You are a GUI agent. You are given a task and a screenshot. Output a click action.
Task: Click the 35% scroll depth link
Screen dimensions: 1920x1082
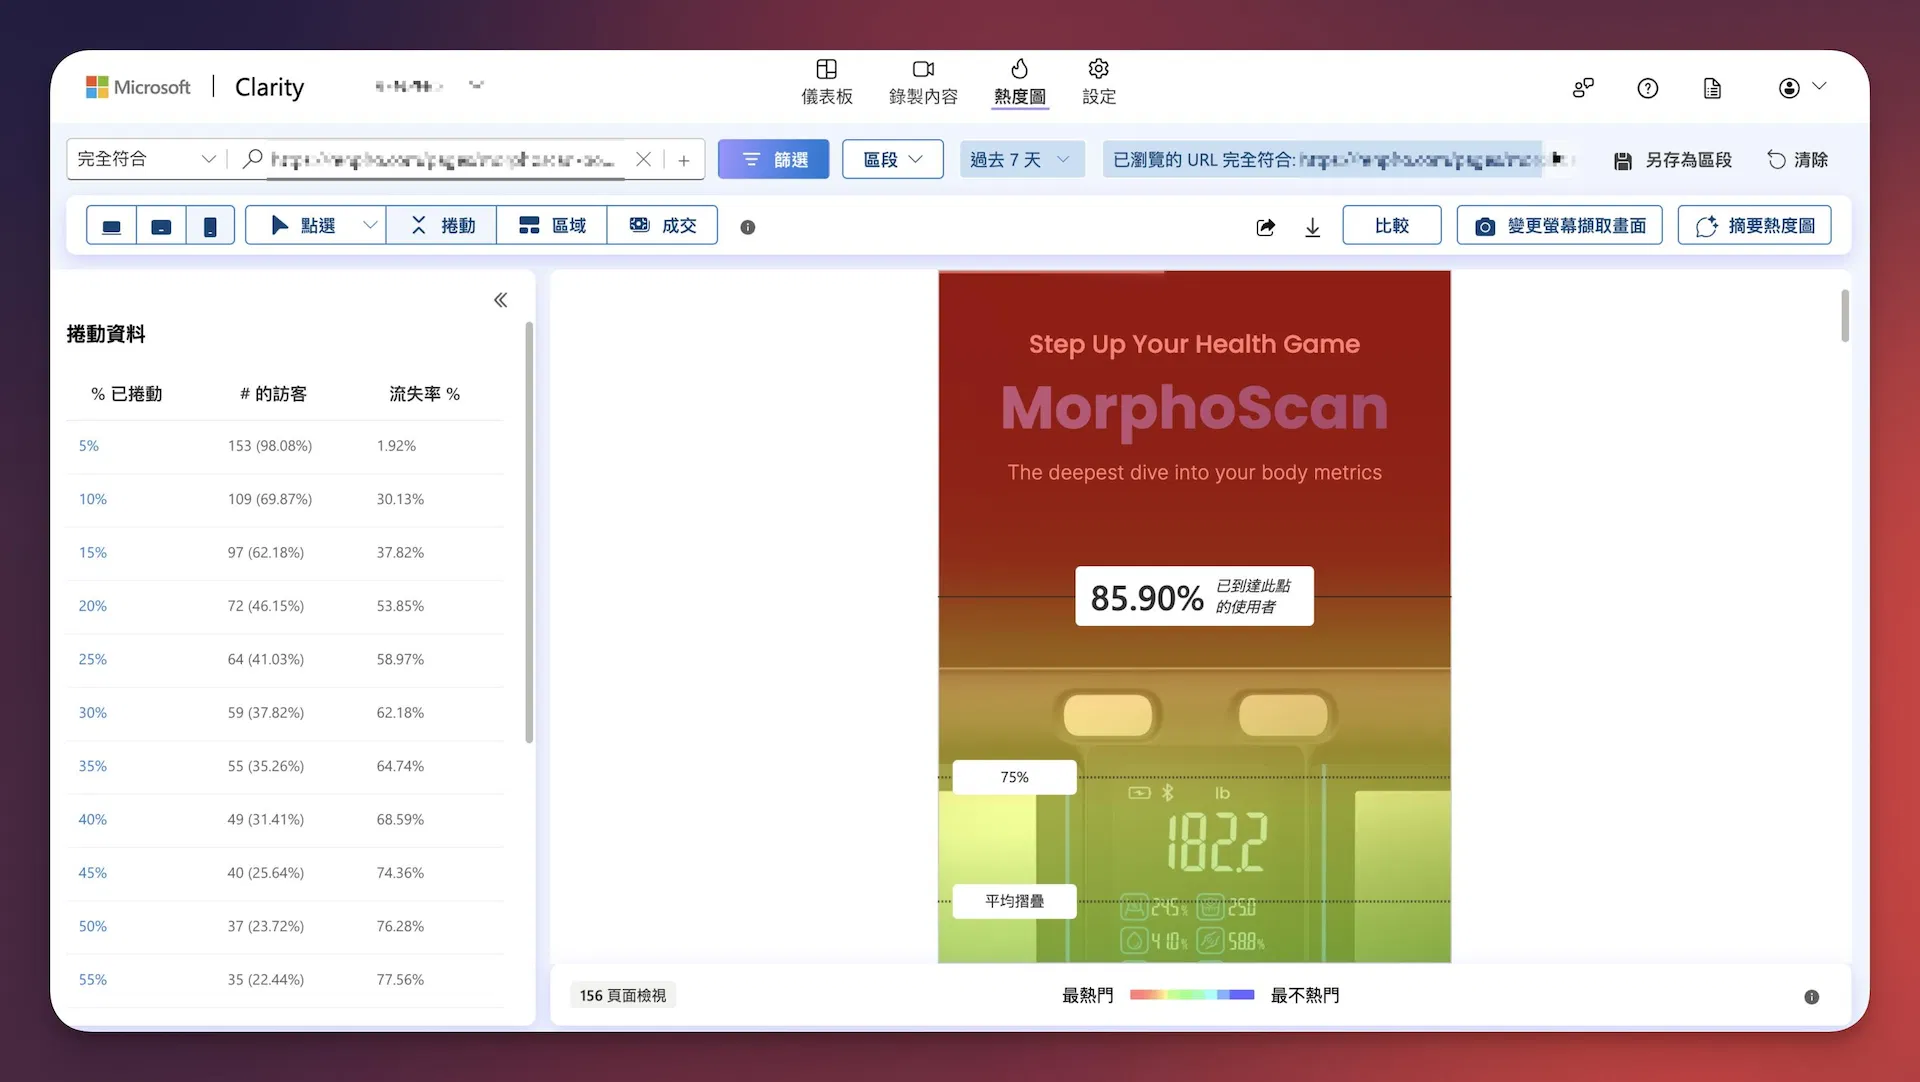[x=93, y=766]
